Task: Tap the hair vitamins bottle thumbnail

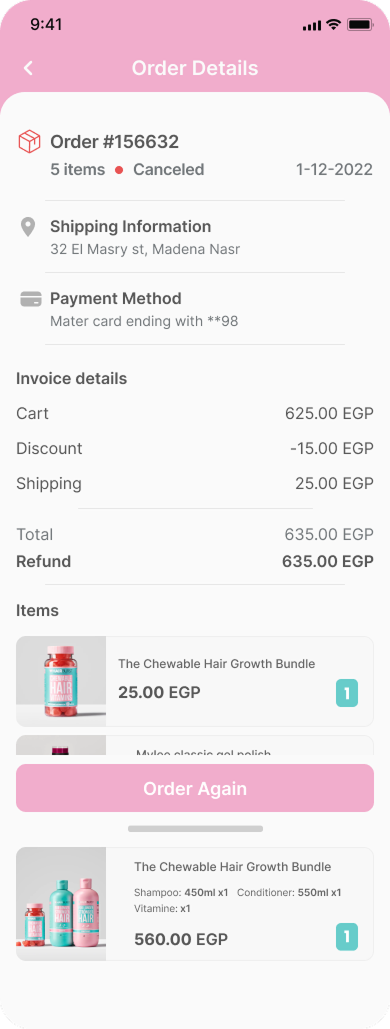Action: [x=61, y=681]
